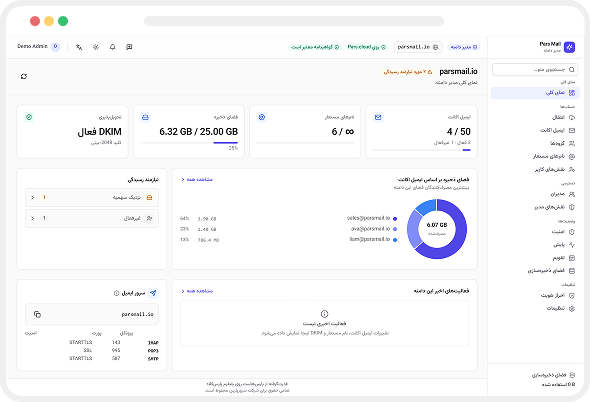Click the گواهینامه معتبر است certificate badge
Viewport: 590px width, 402px height.
[315, 47]
